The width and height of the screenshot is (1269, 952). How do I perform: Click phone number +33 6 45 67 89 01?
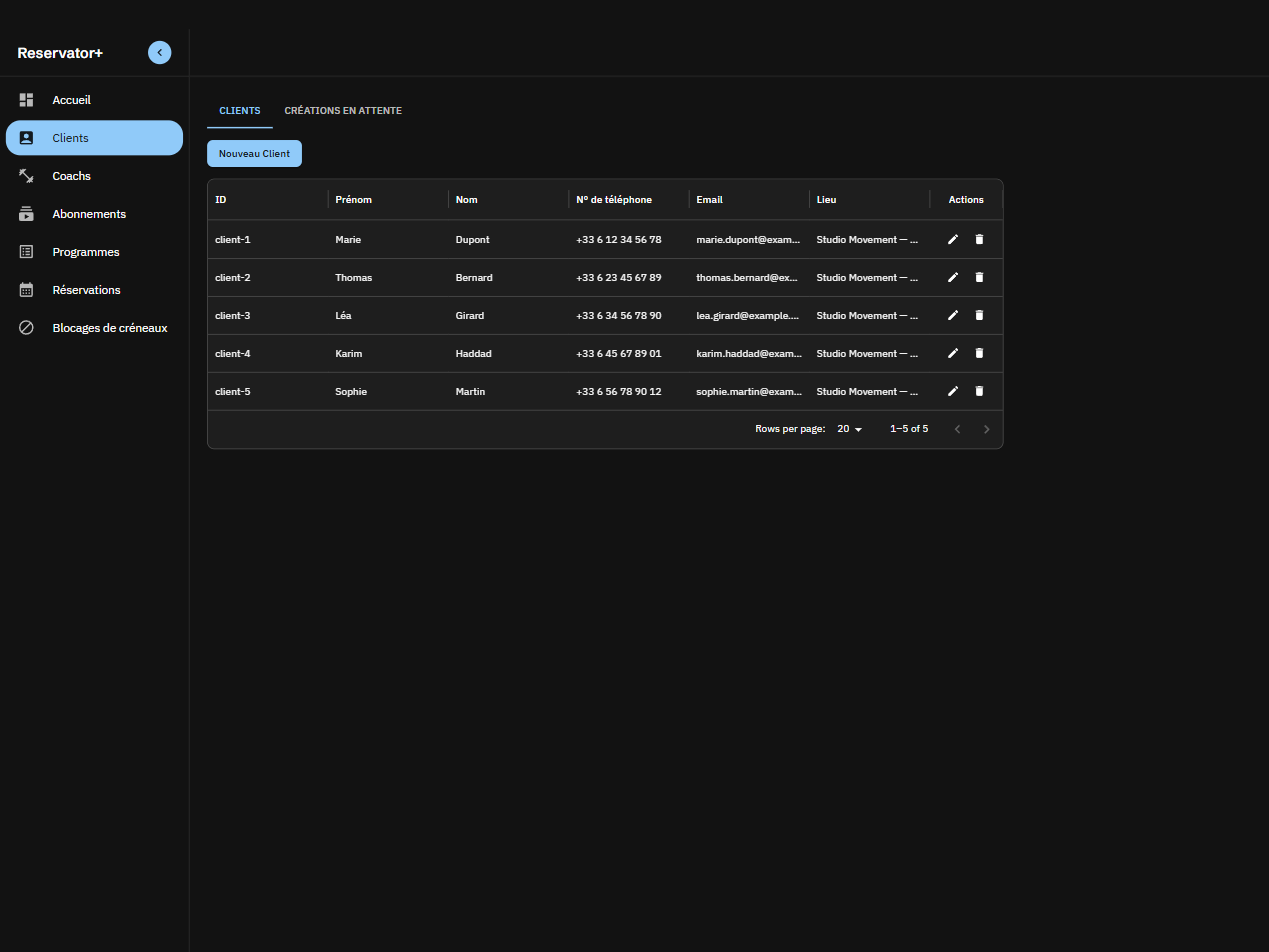point(619,354)
